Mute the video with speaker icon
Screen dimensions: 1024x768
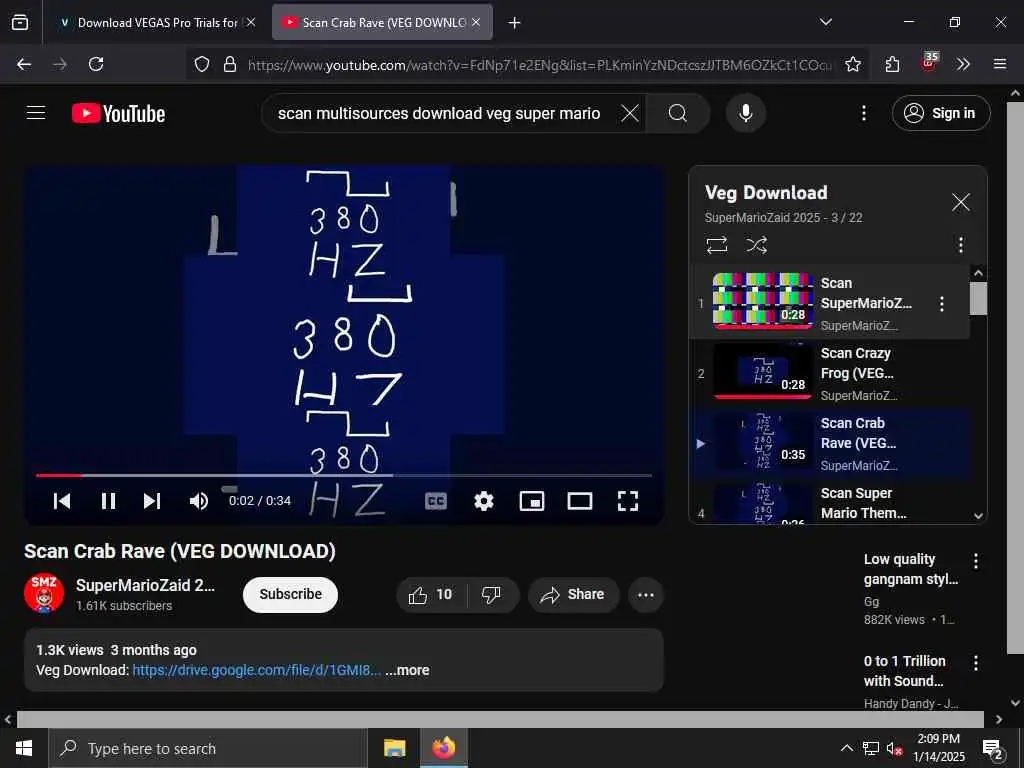point(199,501)
